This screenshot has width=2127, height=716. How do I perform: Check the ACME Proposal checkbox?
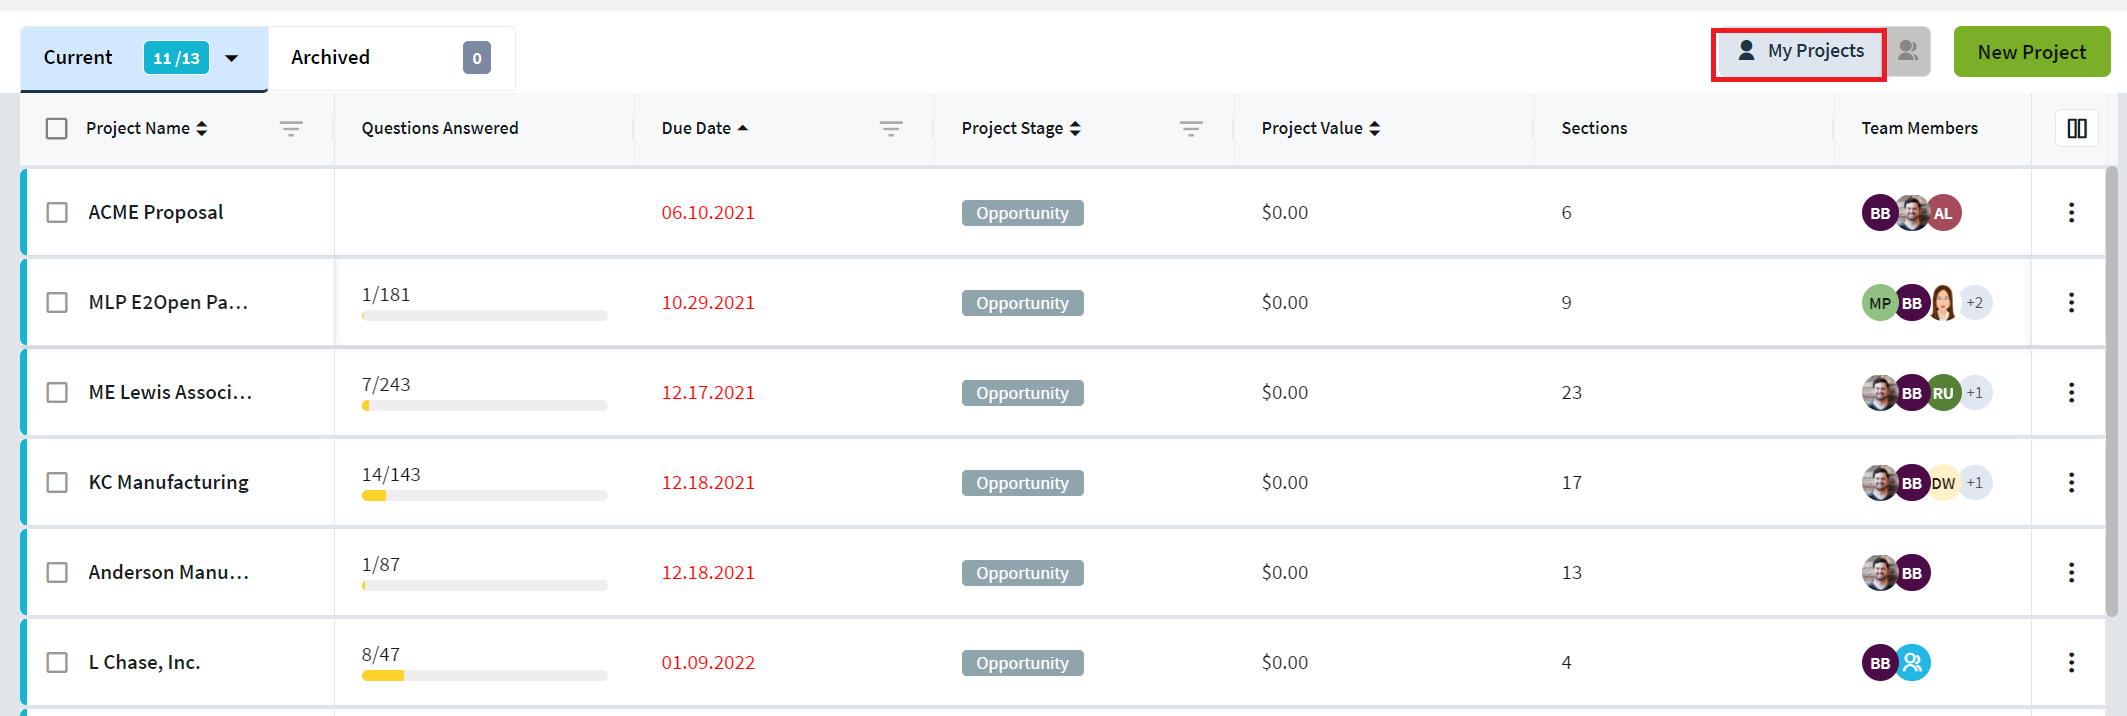(57, 212)
